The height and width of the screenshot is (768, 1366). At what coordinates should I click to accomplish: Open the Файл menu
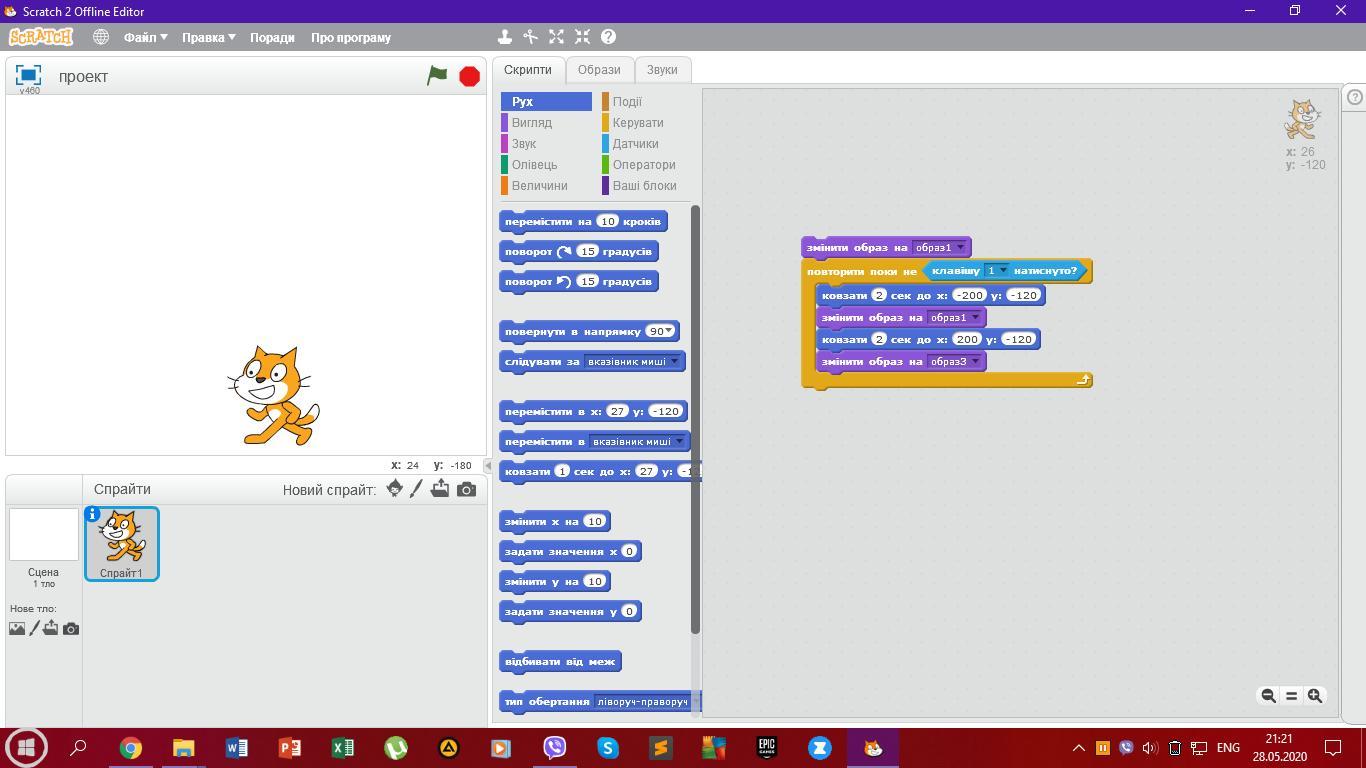point(146,37)
